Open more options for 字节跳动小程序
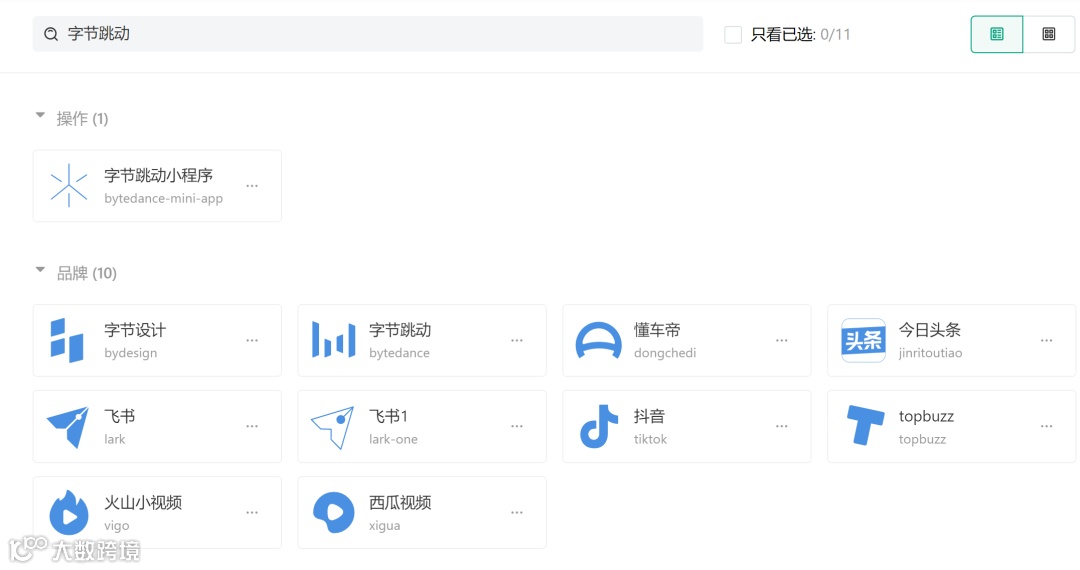This screenshot has width=1080, height=570. pos(252,186)
